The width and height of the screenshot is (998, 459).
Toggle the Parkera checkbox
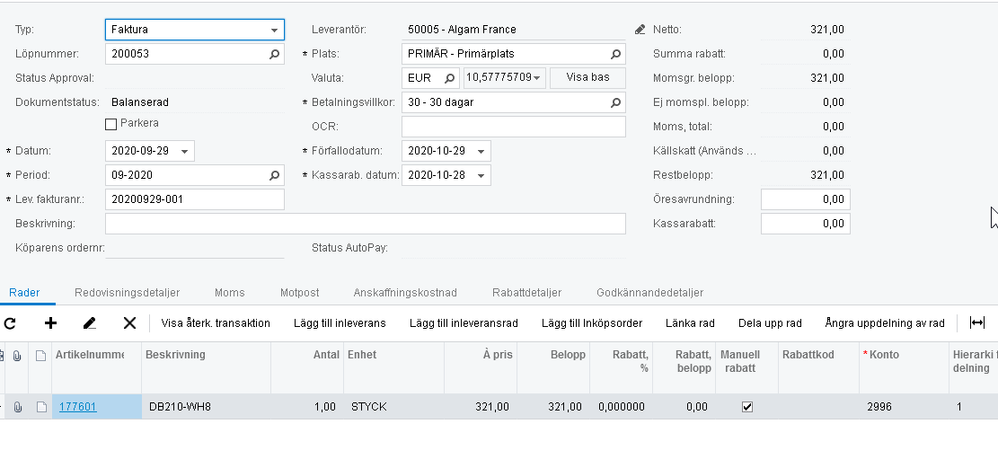click(x=111, y=124)
